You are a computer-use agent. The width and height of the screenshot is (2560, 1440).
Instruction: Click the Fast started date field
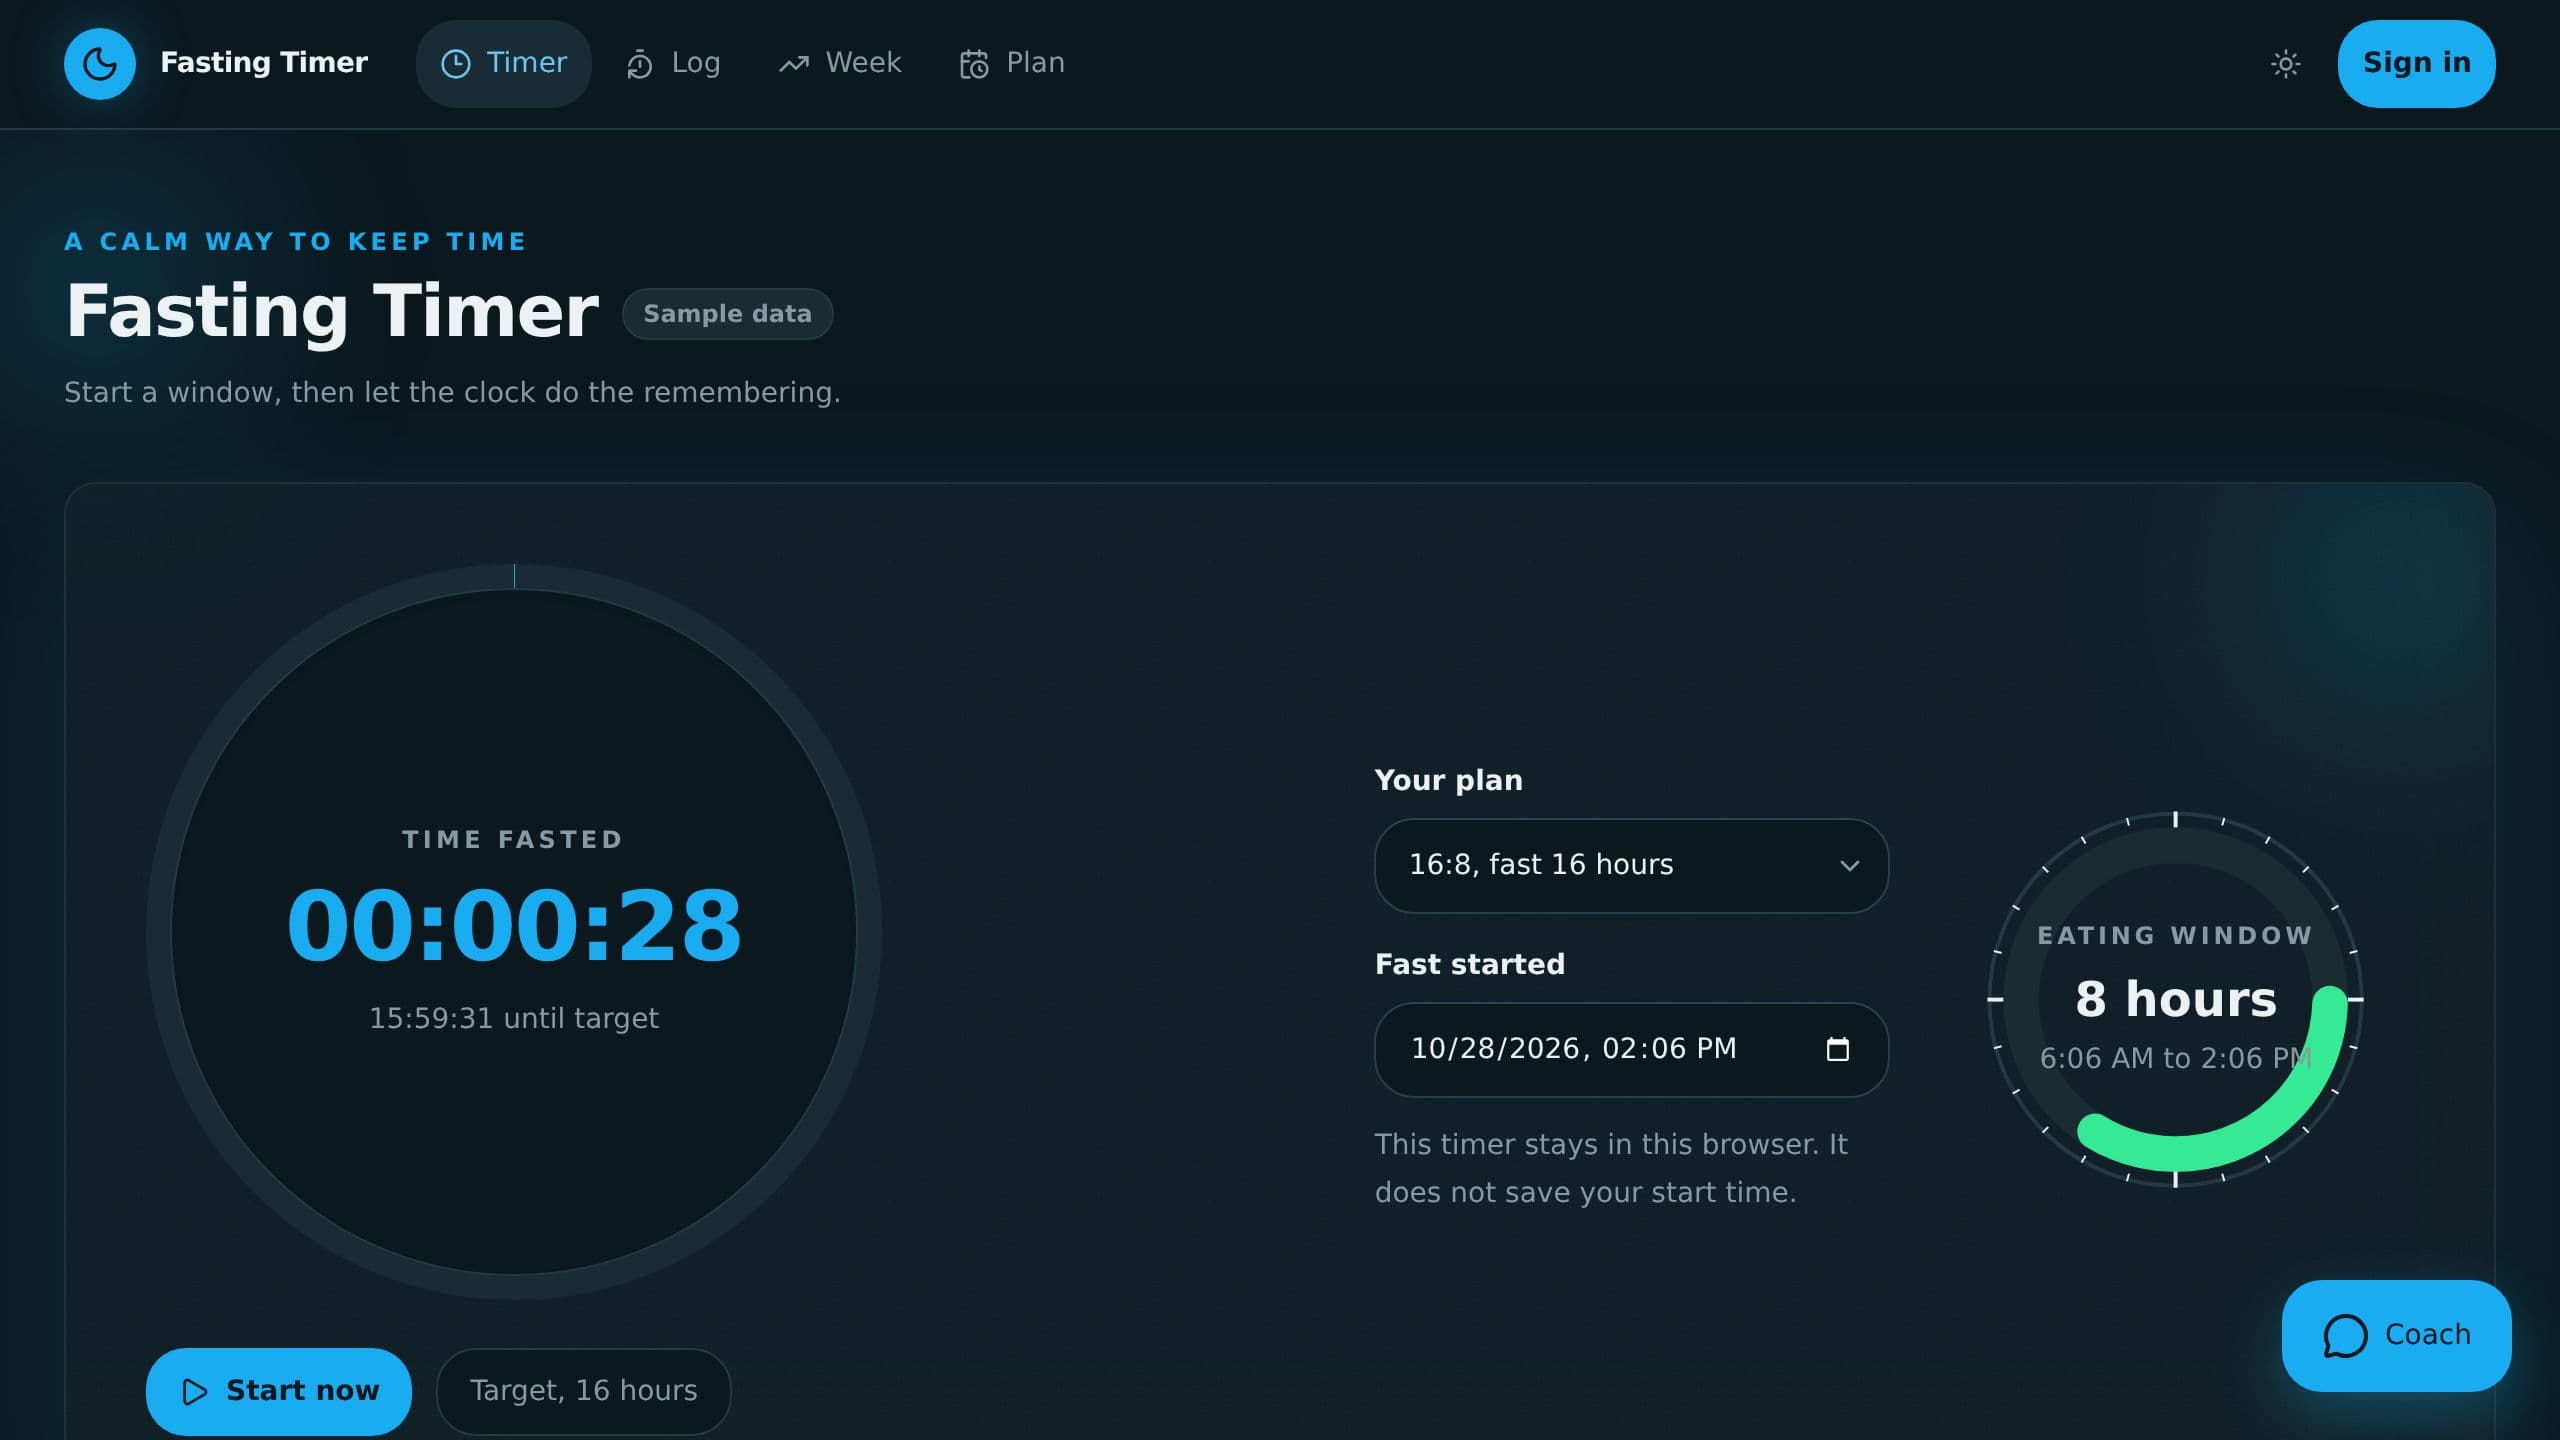[1631, 1050]
